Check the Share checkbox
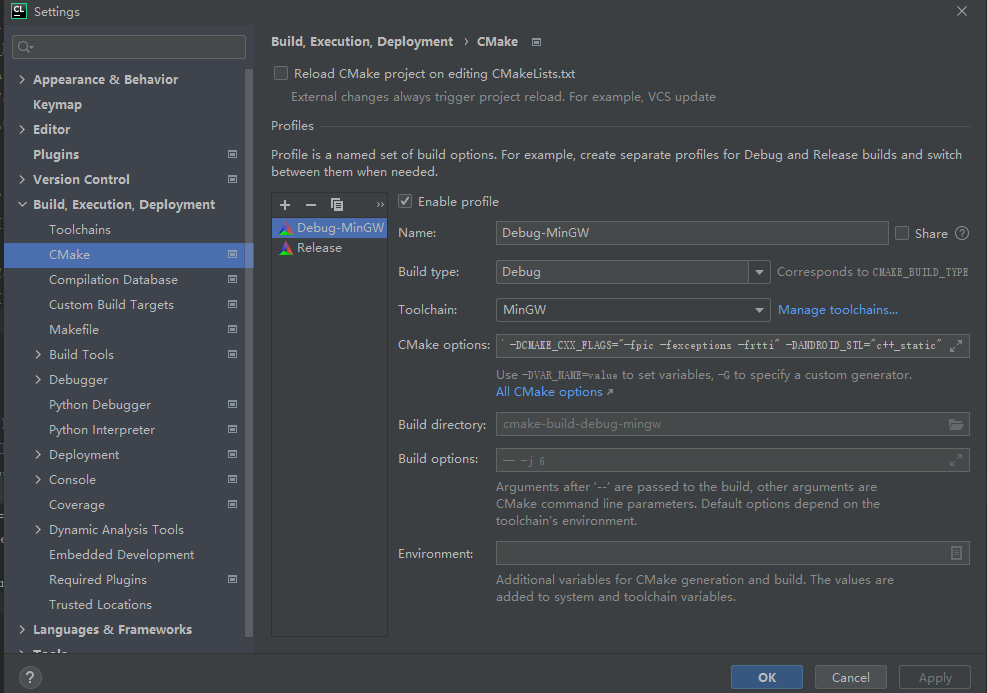The height and width of the screenshot is (693, 987). tap(902, 233)
